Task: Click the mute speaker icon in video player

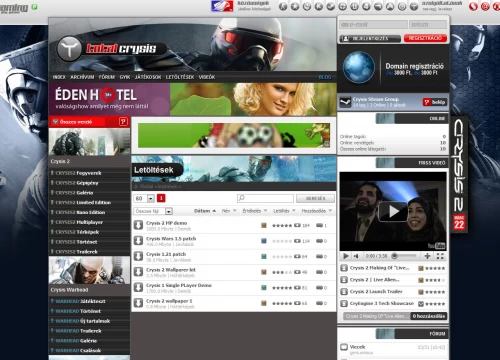Action: 356,256
